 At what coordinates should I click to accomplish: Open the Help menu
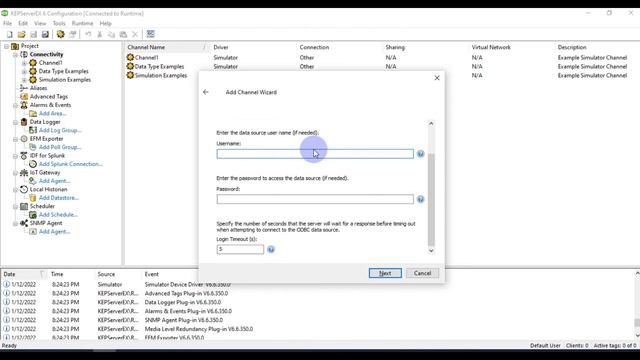coord(105,24)
